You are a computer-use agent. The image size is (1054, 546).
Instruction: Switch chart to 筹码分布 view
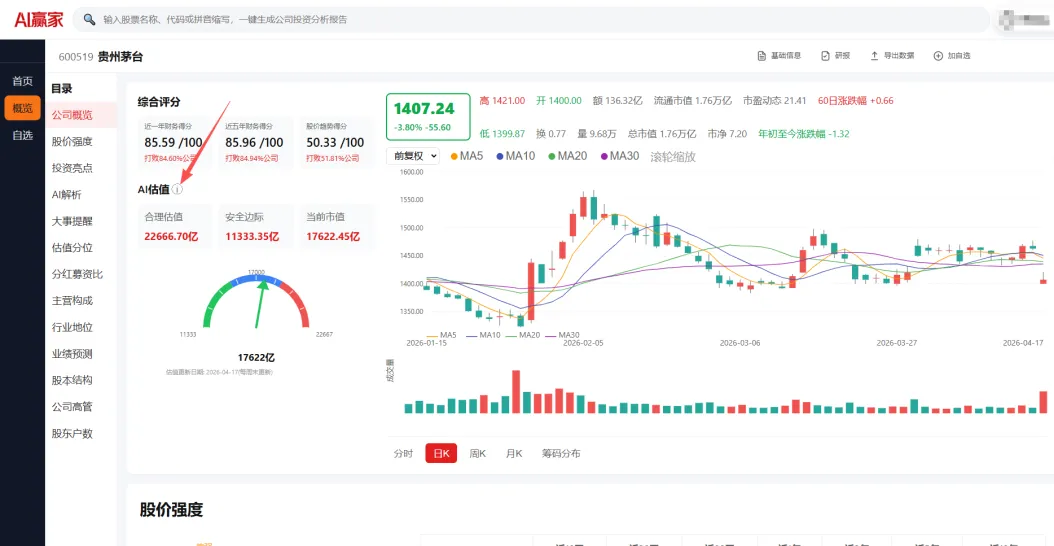click(561, 453)
